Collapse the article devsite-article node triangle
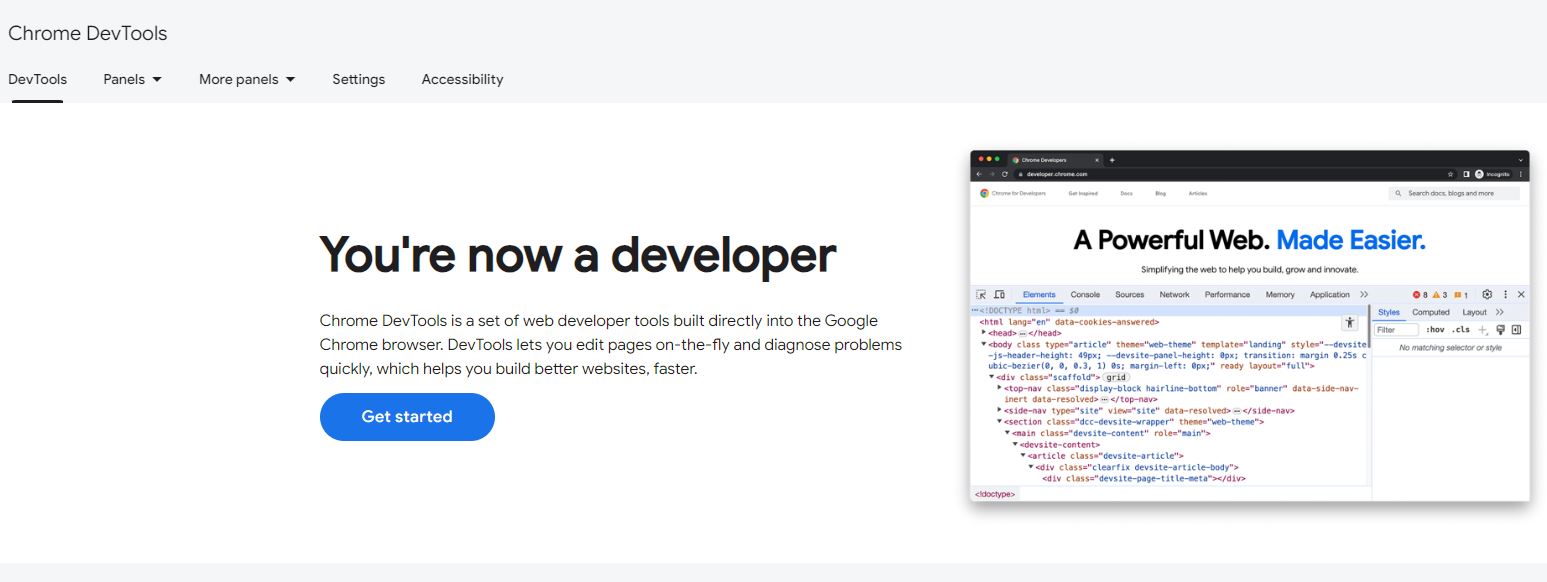The image size is (1547, 582). click(x=1023, y=455)
